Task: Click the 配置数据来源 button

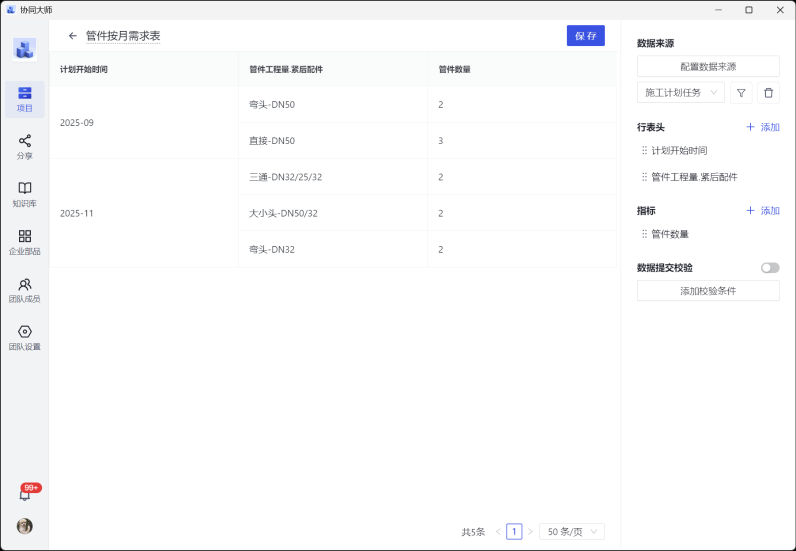Action: coord(708,67)
